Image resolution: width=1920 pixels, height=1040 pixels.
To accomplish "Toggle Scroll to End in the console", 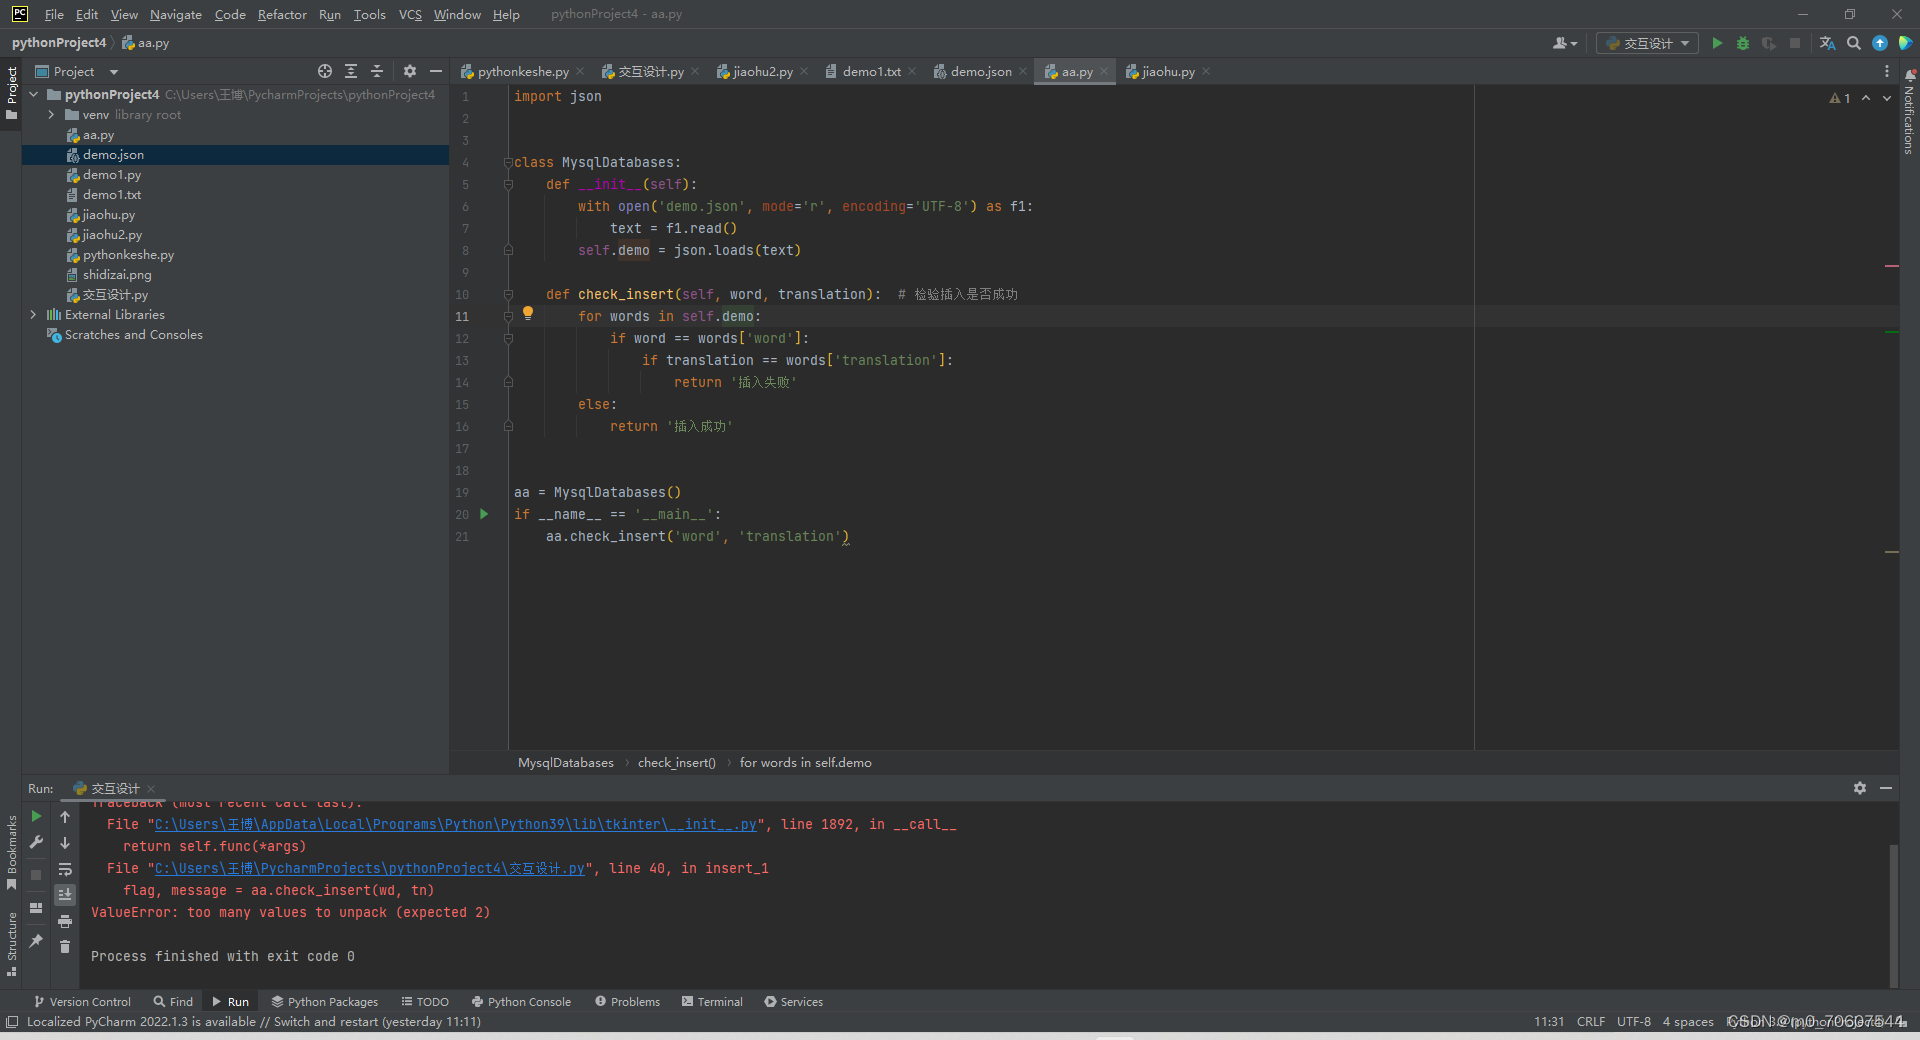I will pos(64,894).
